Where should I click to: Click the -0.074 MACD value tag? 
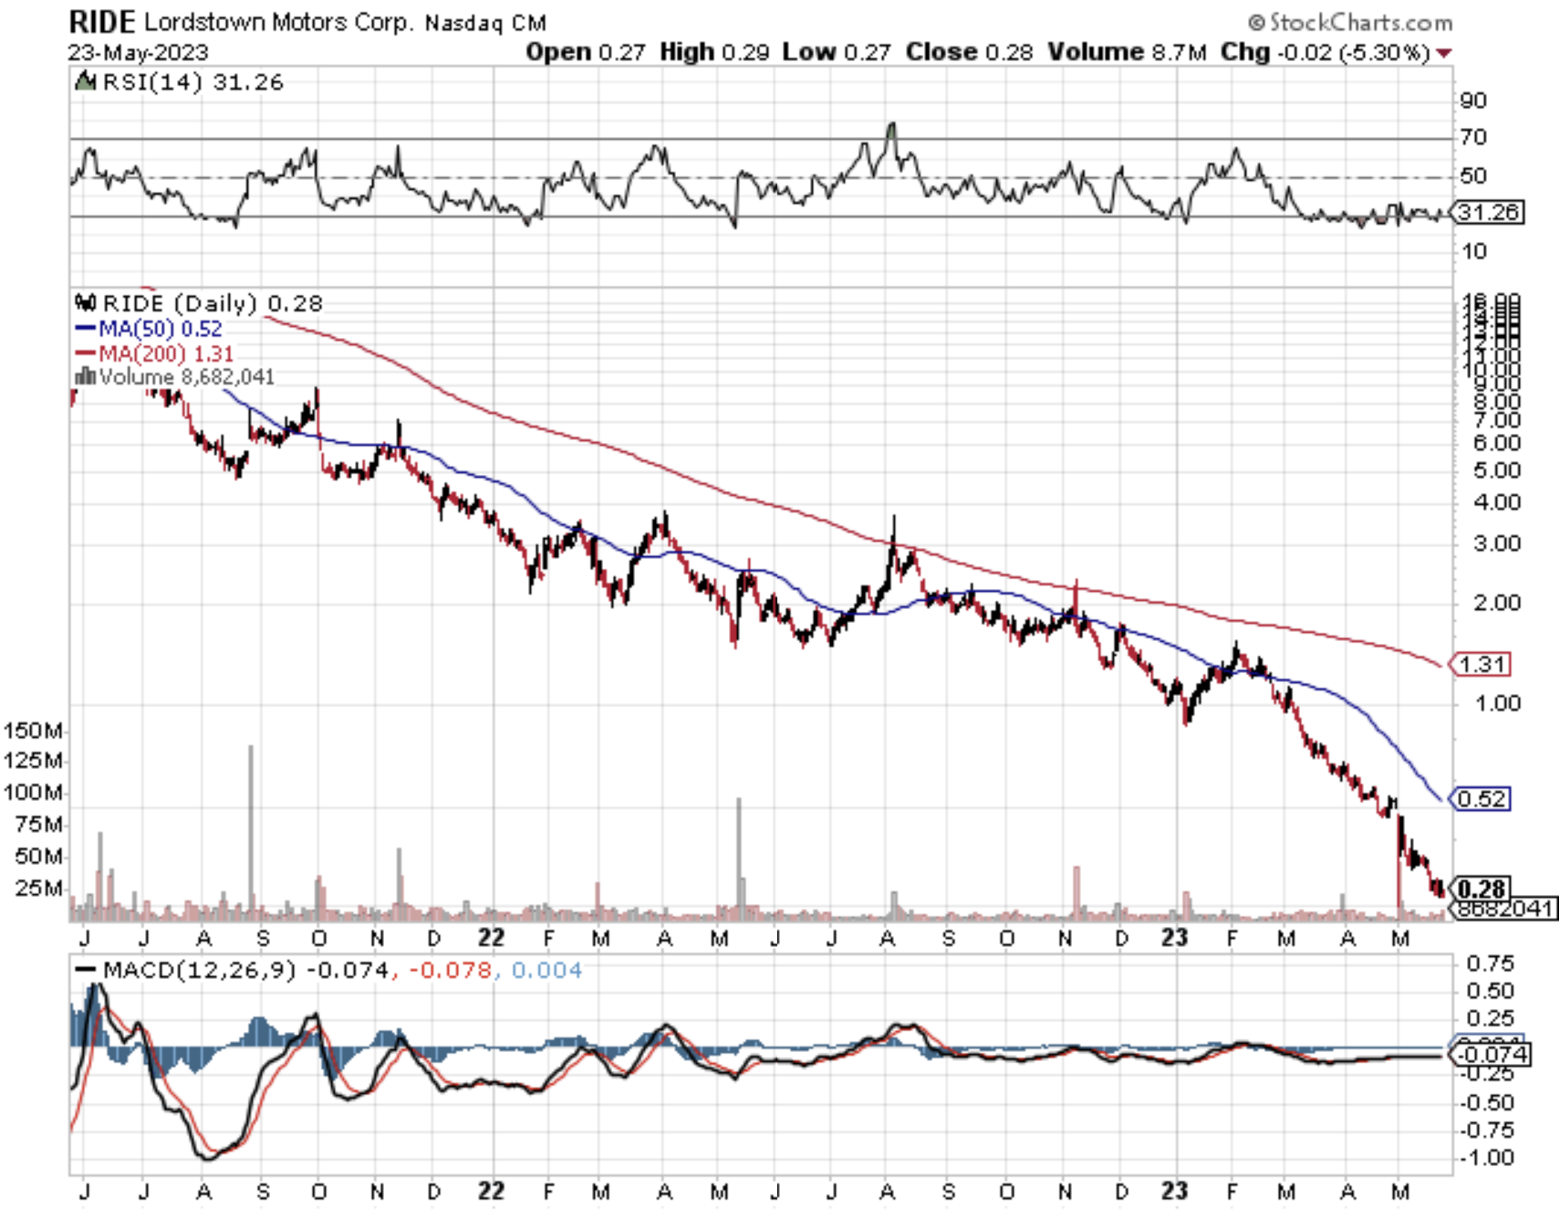pos(1490,1054)
